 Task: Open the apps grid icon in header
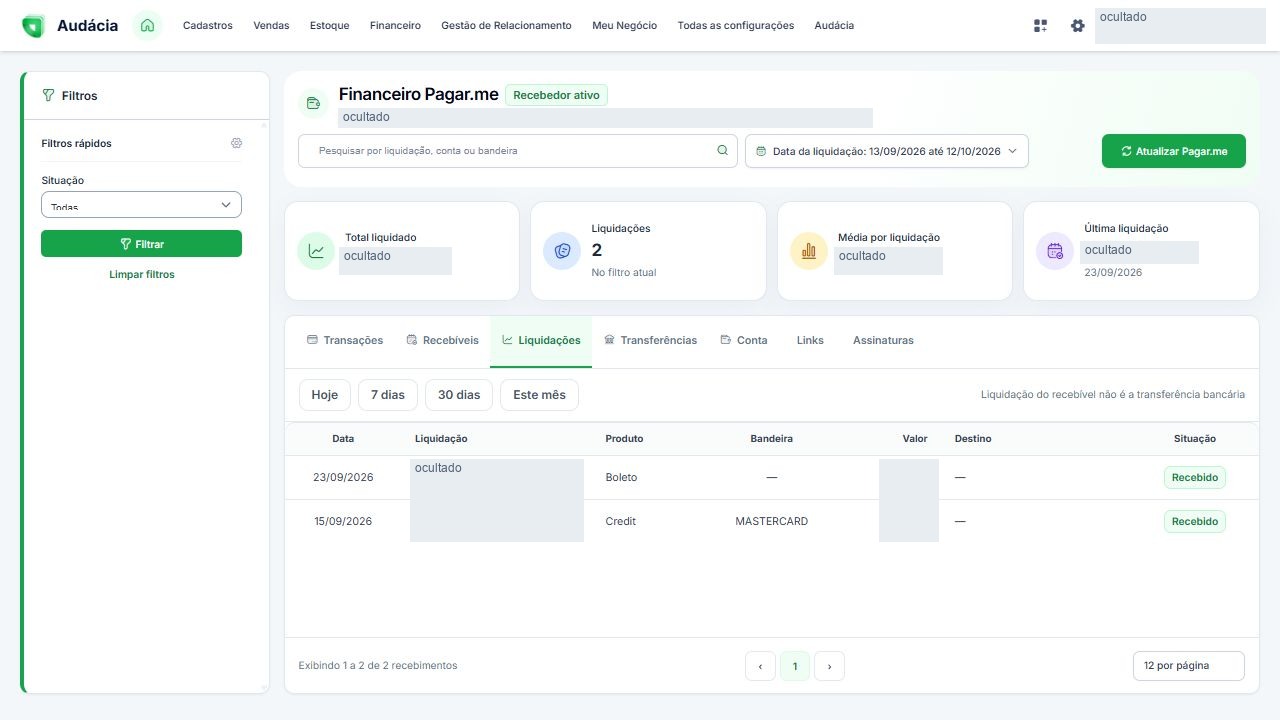click(x=1041, y=26)
